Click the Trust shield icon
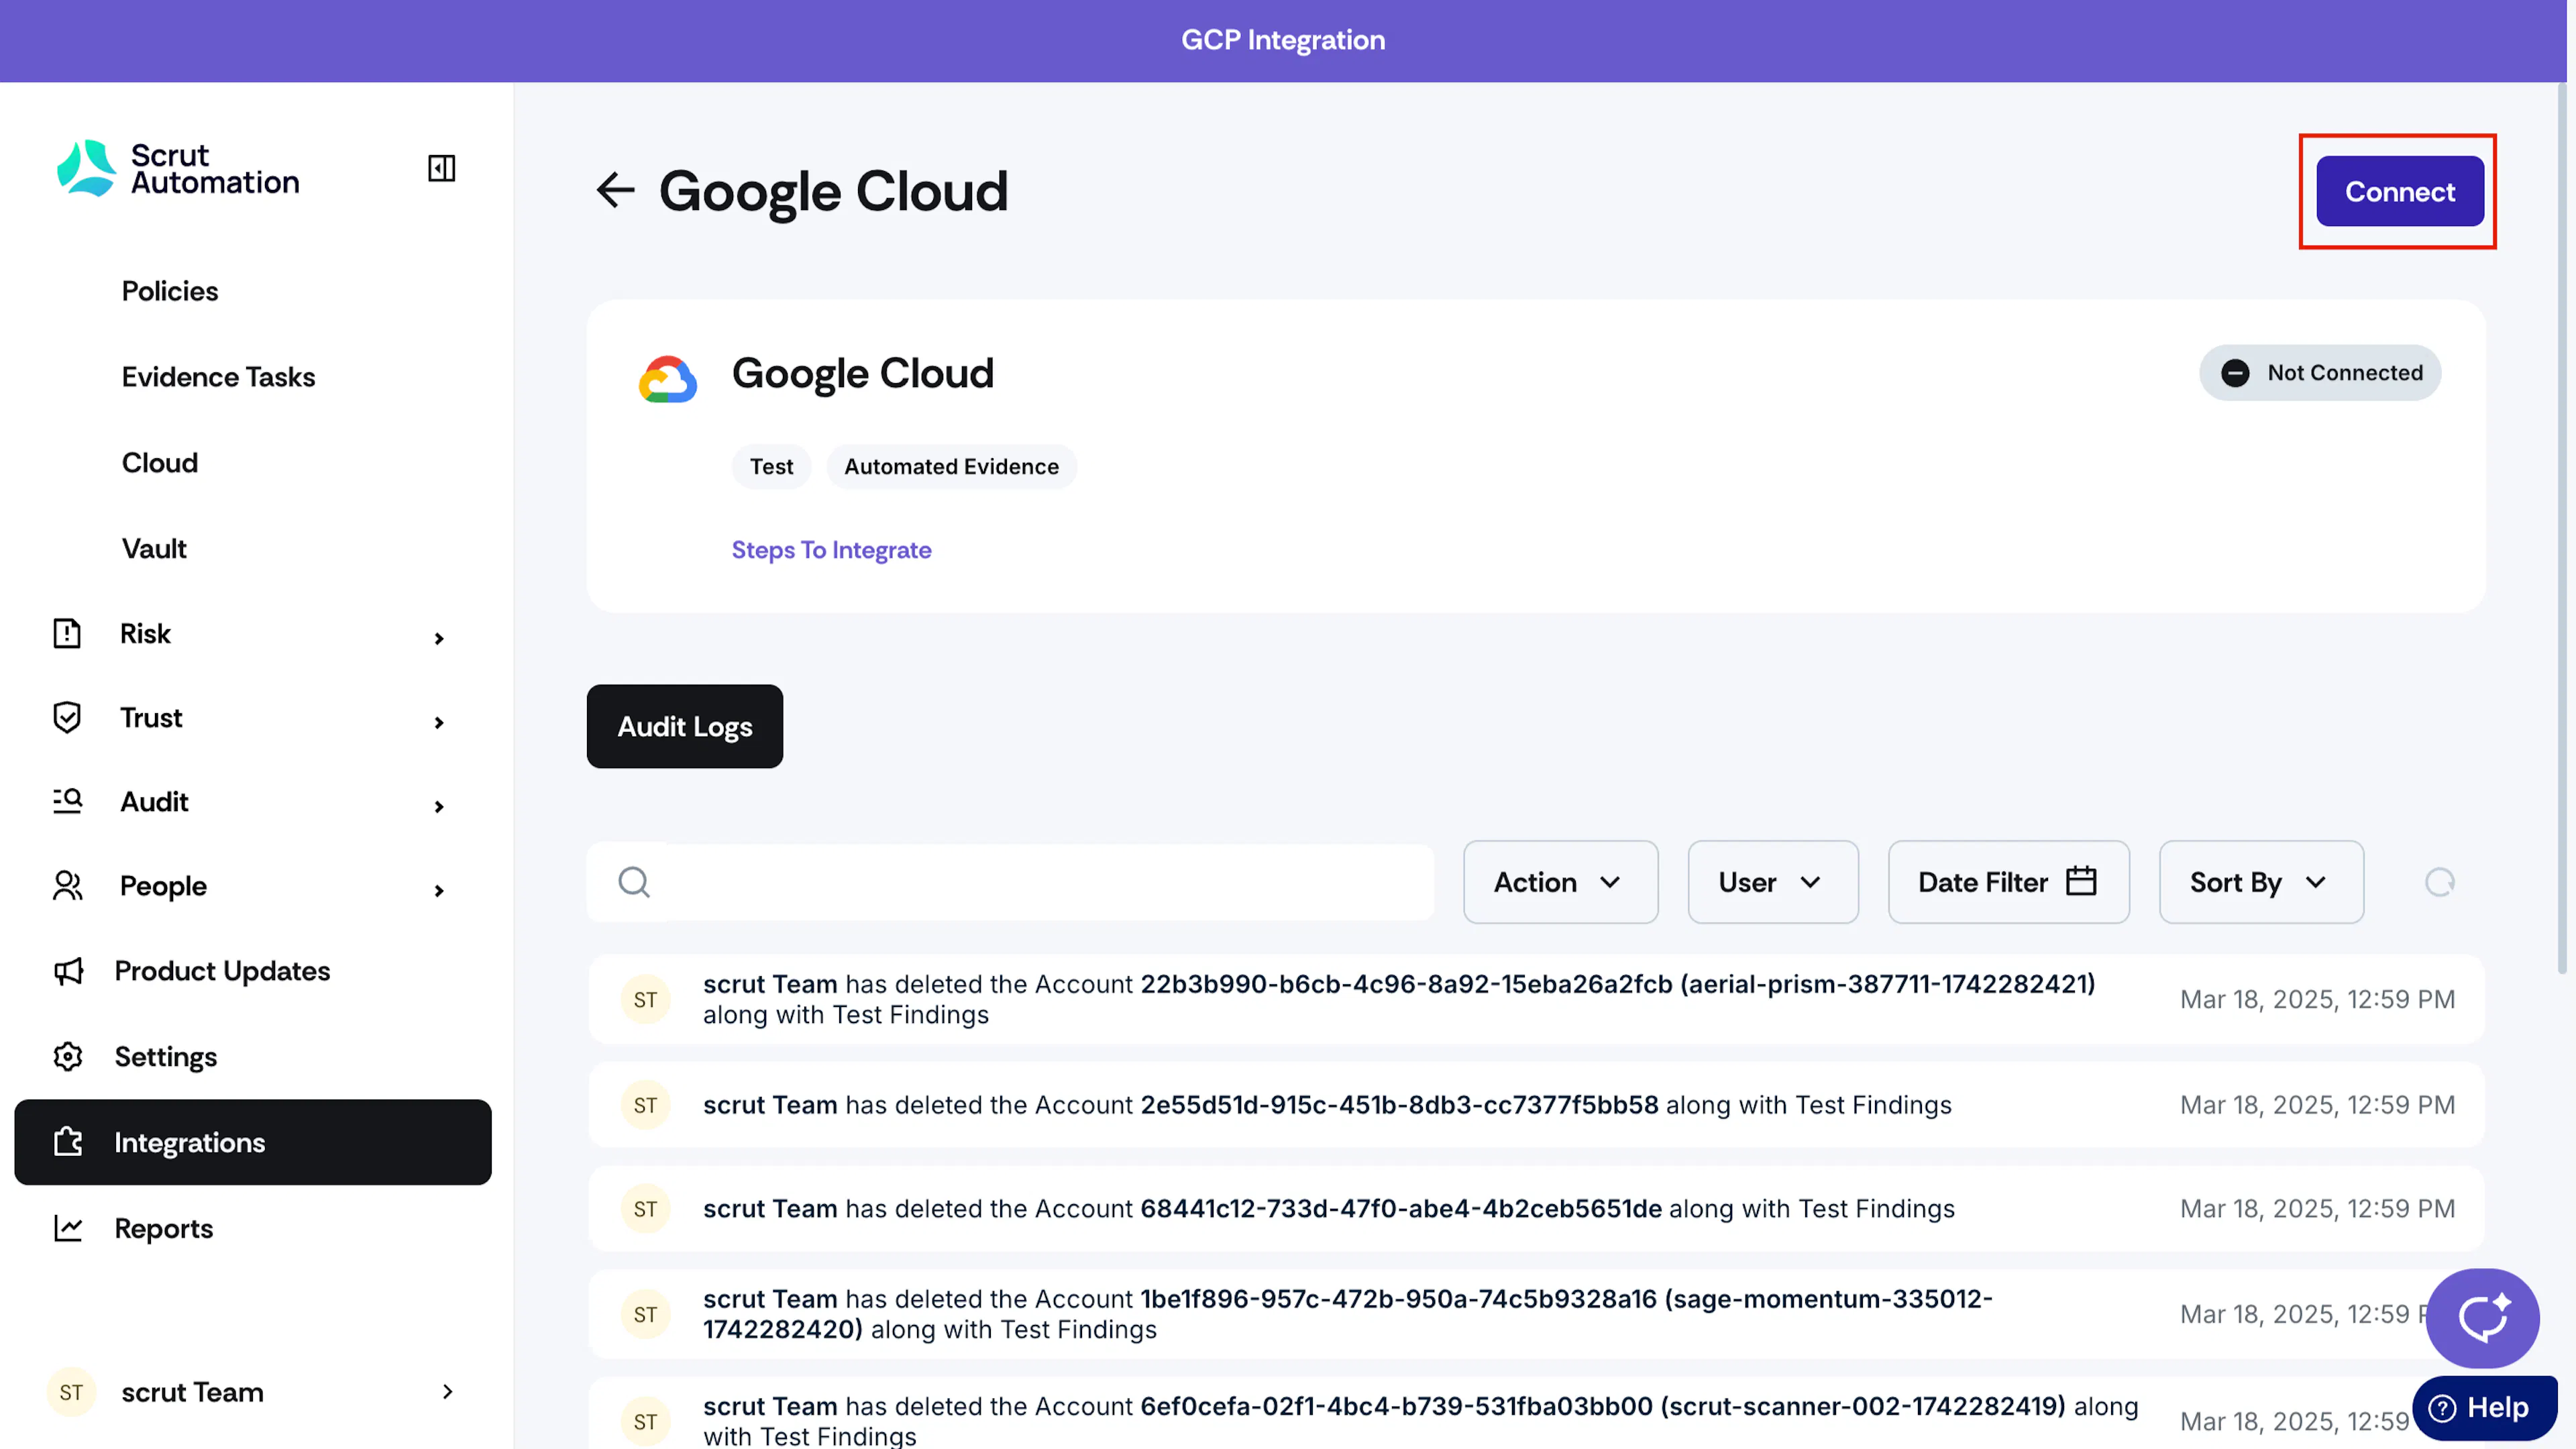Image resolution: width=2576 pixels, height=1449 pixels. coord(67,717)
